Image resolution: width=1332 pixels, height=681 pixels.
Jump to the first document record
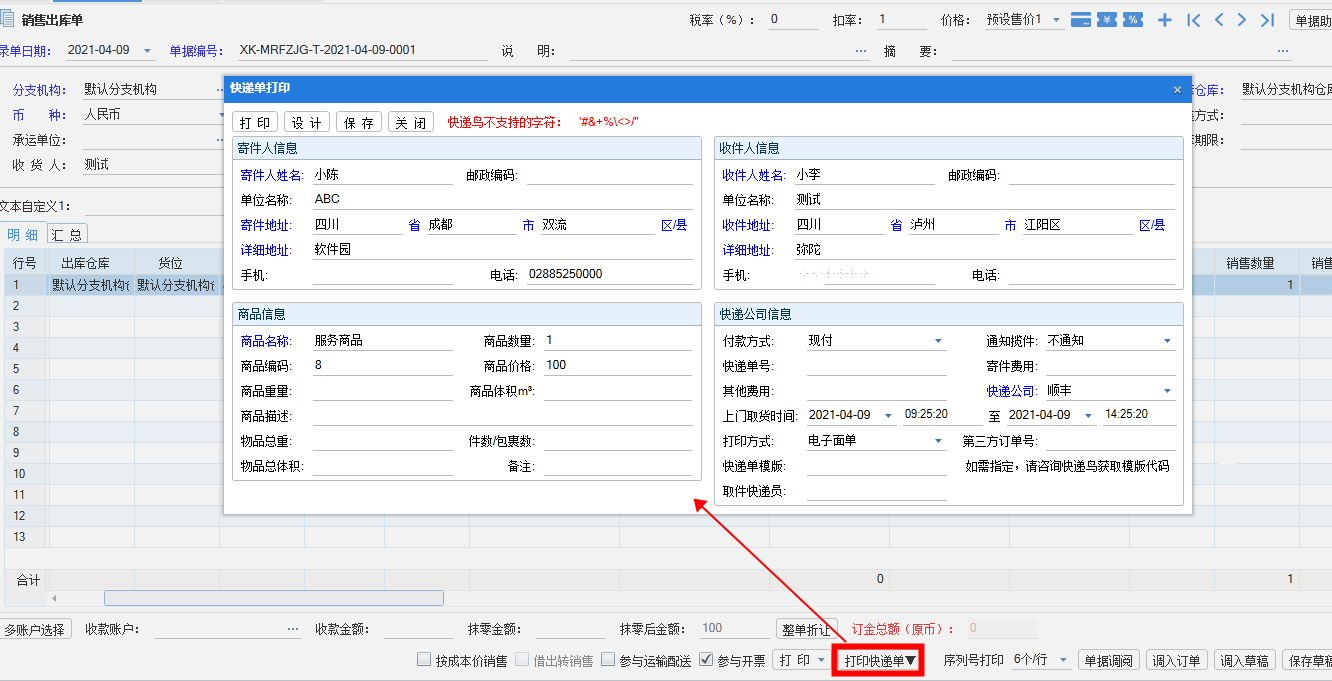point(1193,20)
